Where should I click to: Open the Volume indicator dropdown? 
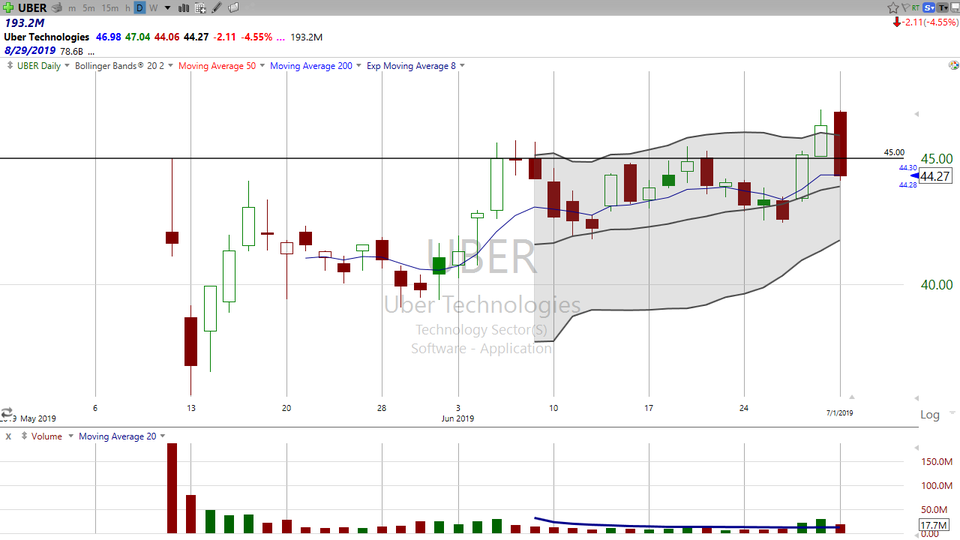(x=70, y=436)
